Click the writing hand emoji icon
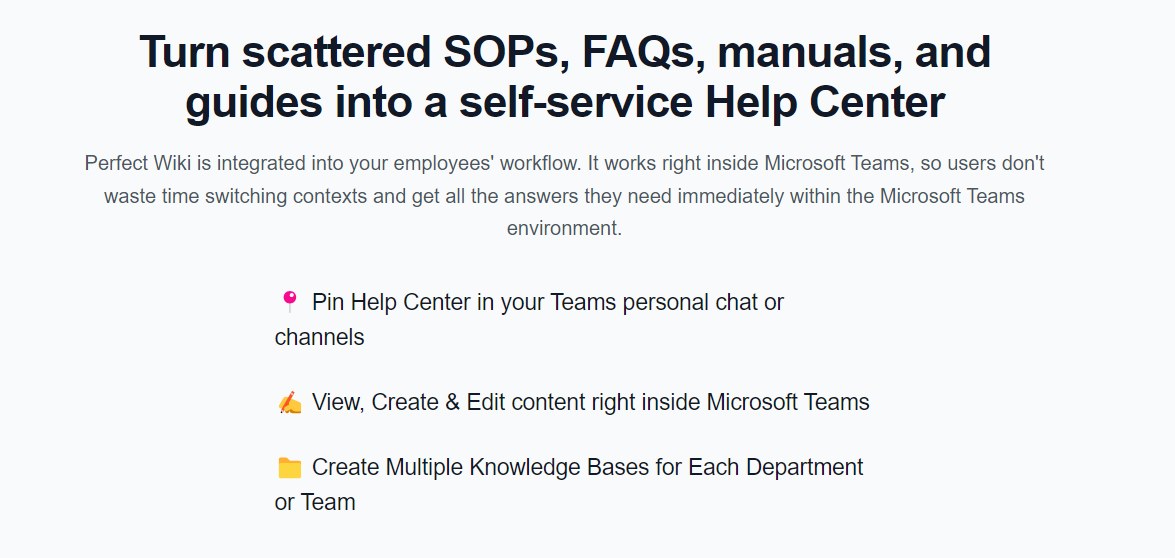1175x558 pixels. (x=289, y=403)
